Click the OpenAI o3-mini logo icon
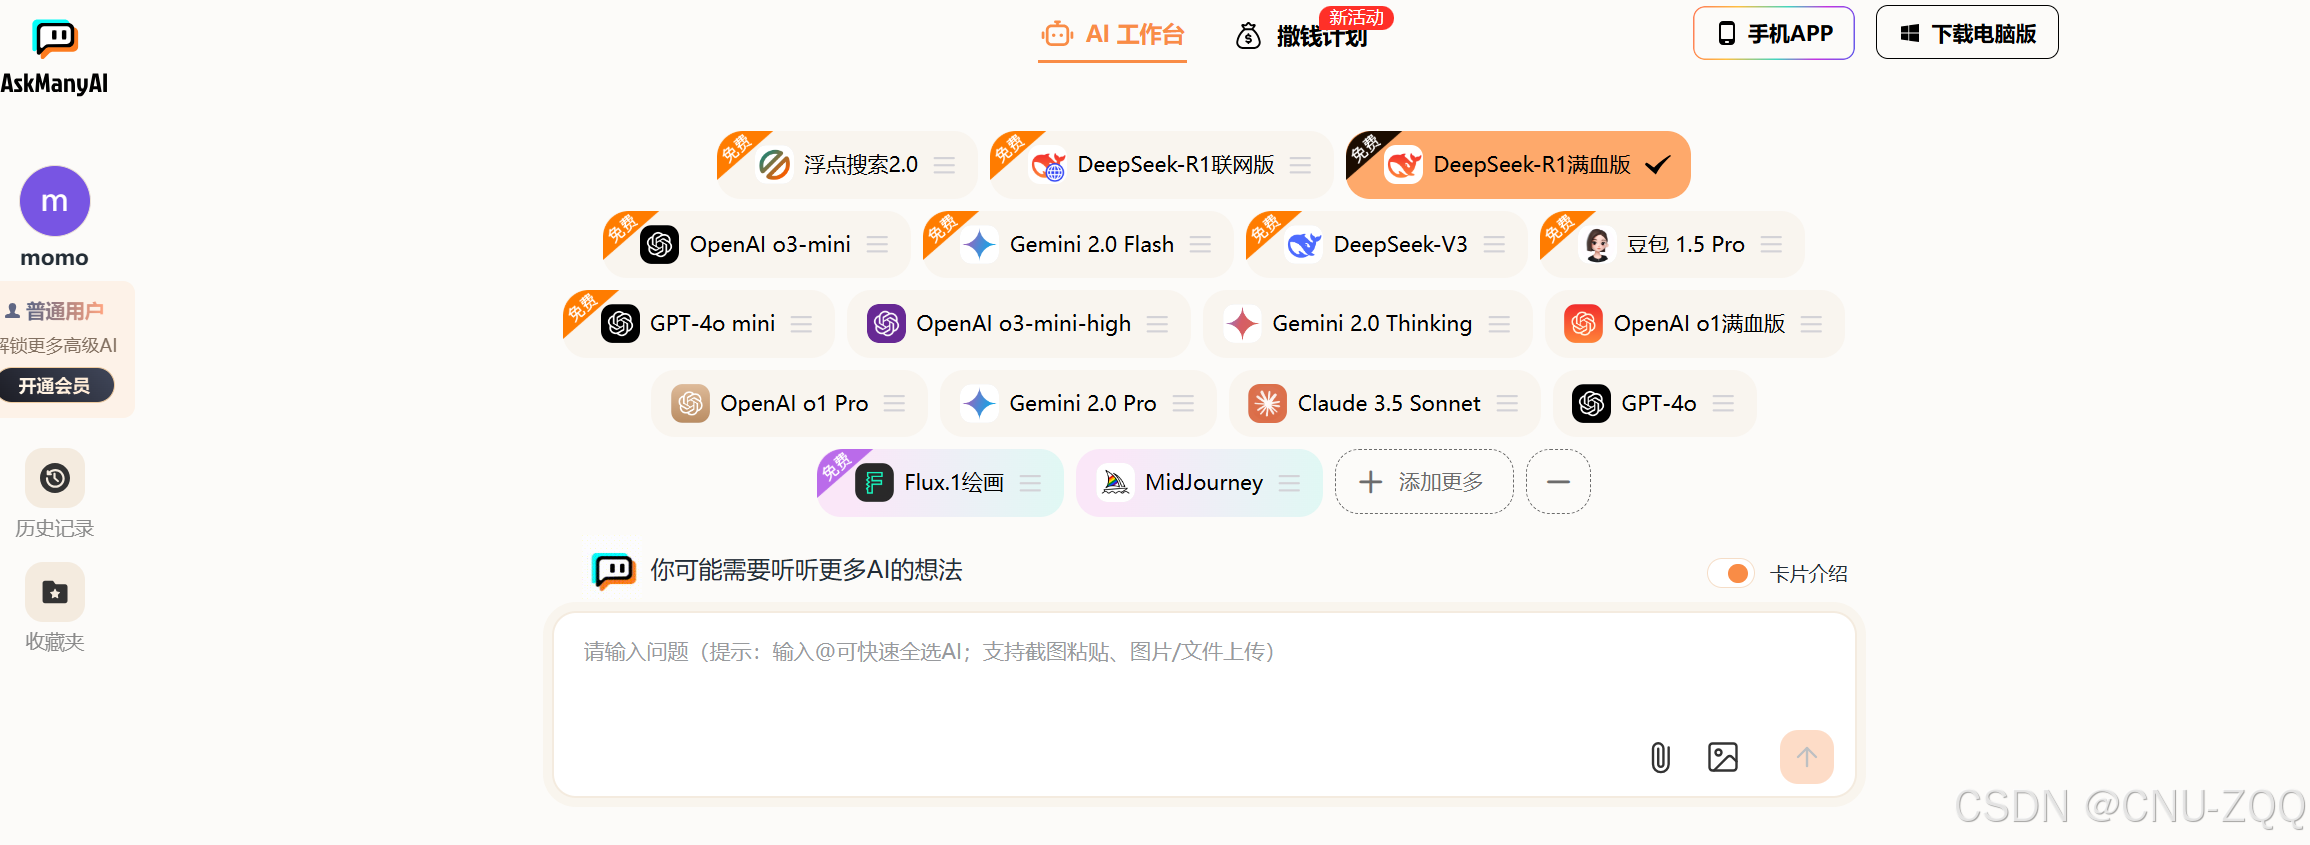Image resolution: width=2310 pixels, height=845 pixels. (x=660, y=244)
